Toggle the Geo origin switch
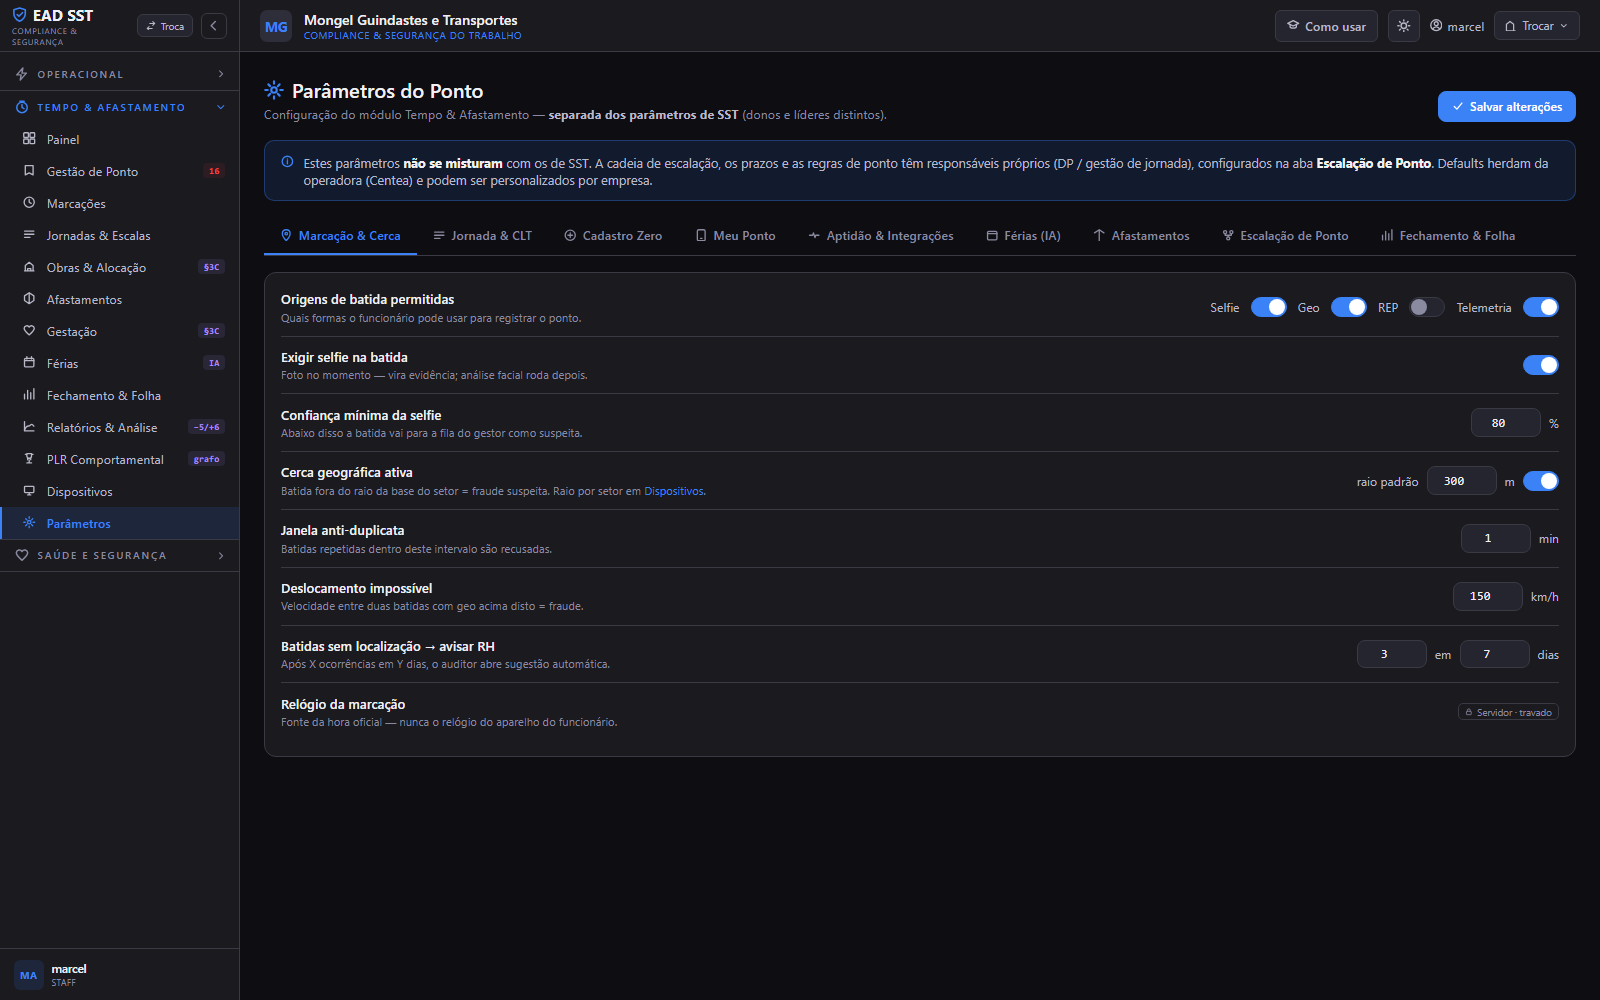Screen dimensions: 1600x1000 (1349, 307)
